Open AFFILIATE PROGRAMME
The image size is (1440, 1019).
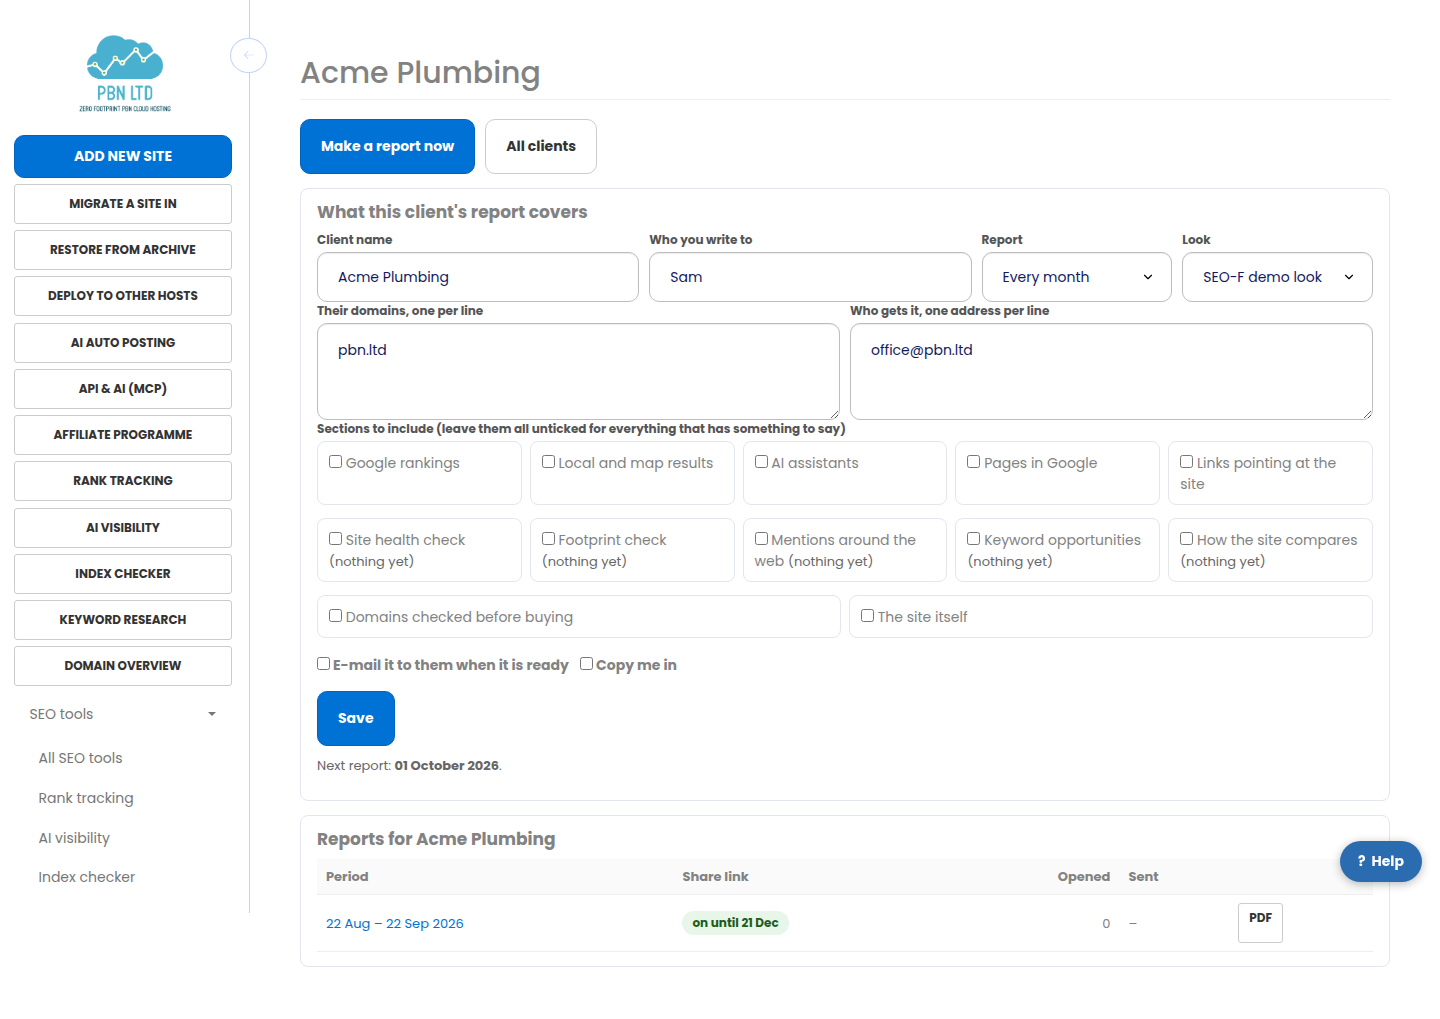pos(123,435)
